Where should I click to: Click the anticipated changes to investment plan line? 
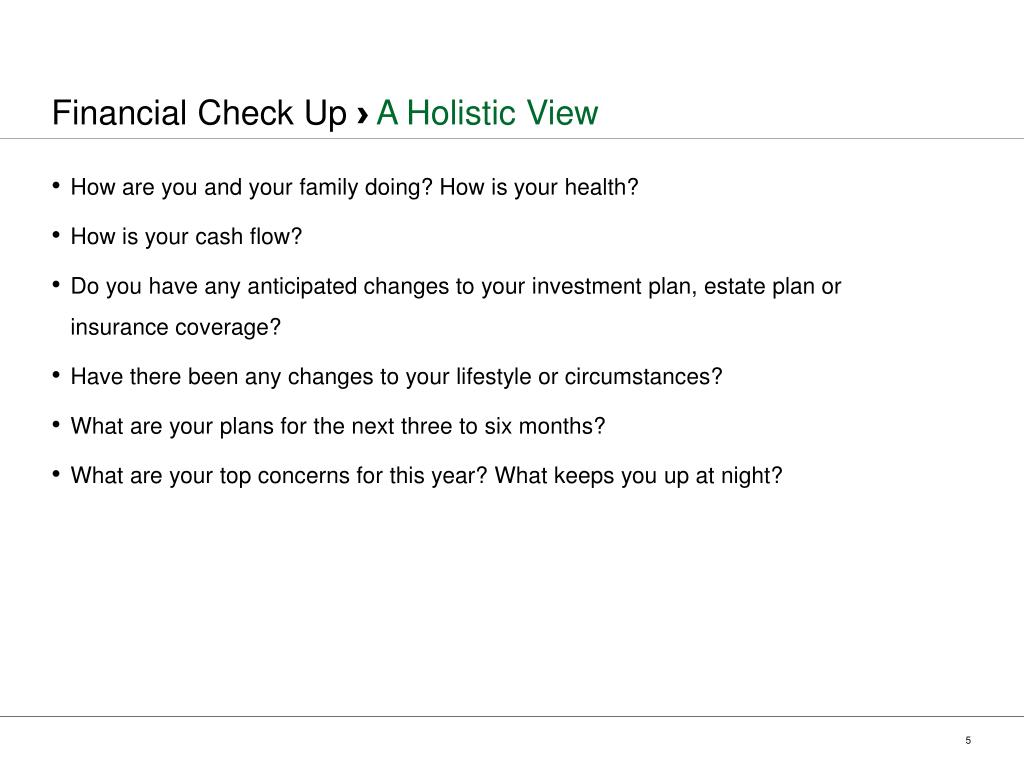pos(456,287)
